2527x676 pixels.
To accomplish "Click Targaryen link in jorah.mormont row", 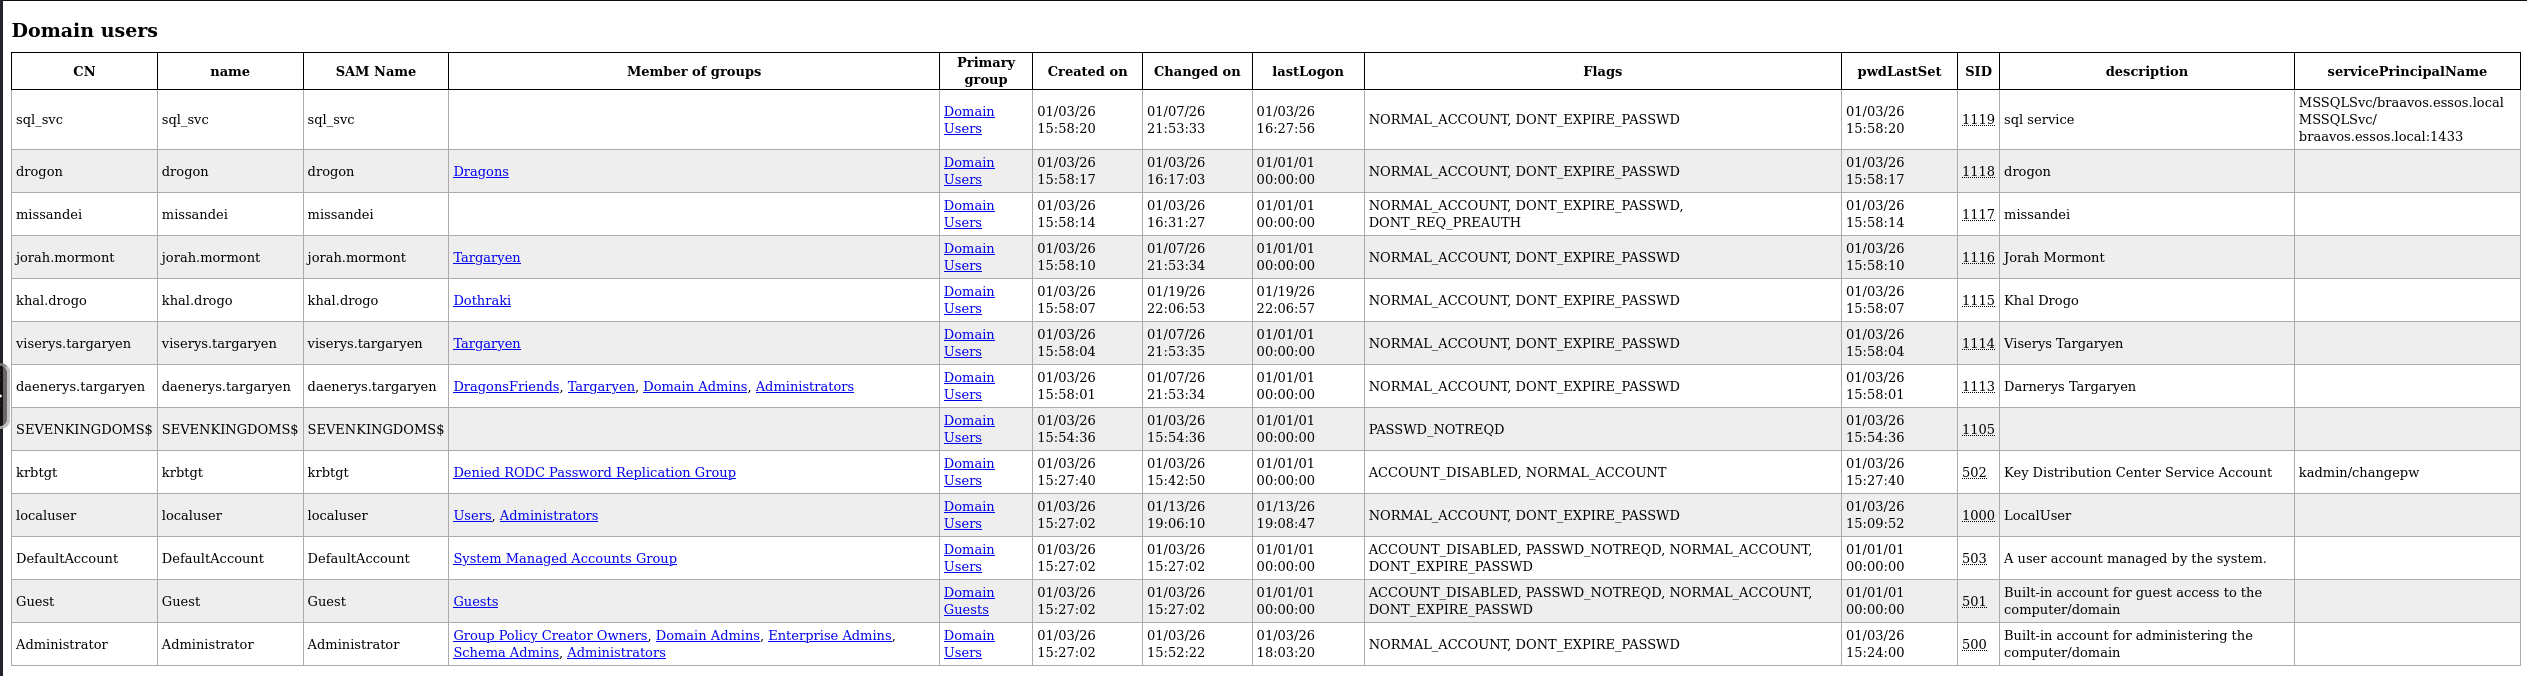I will (486, 257).
